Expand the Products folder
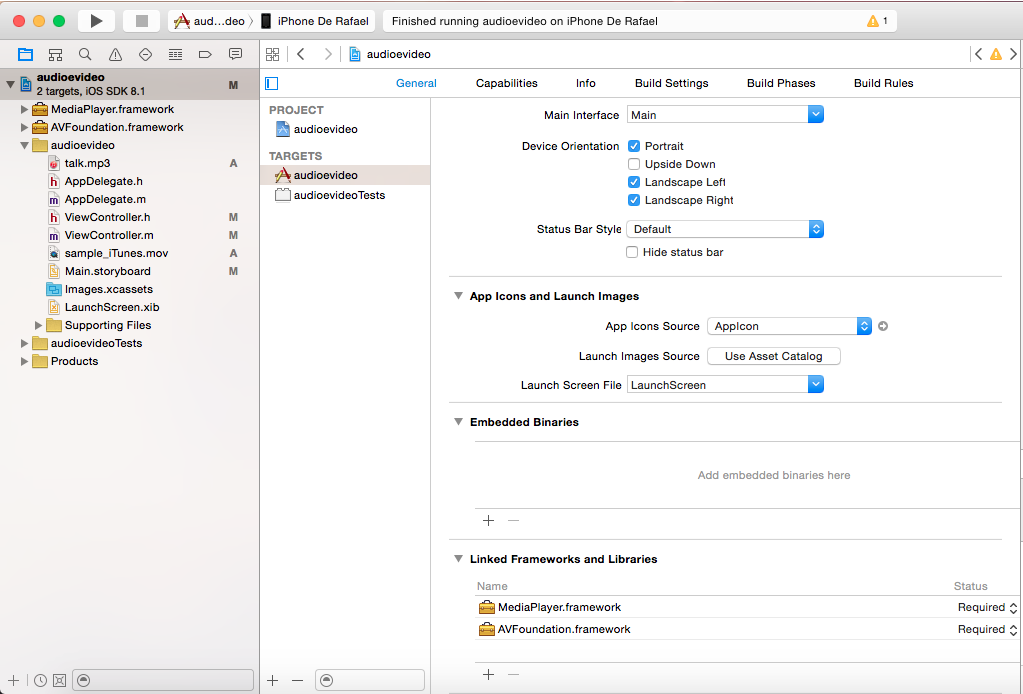 click(x=24, y=361)
